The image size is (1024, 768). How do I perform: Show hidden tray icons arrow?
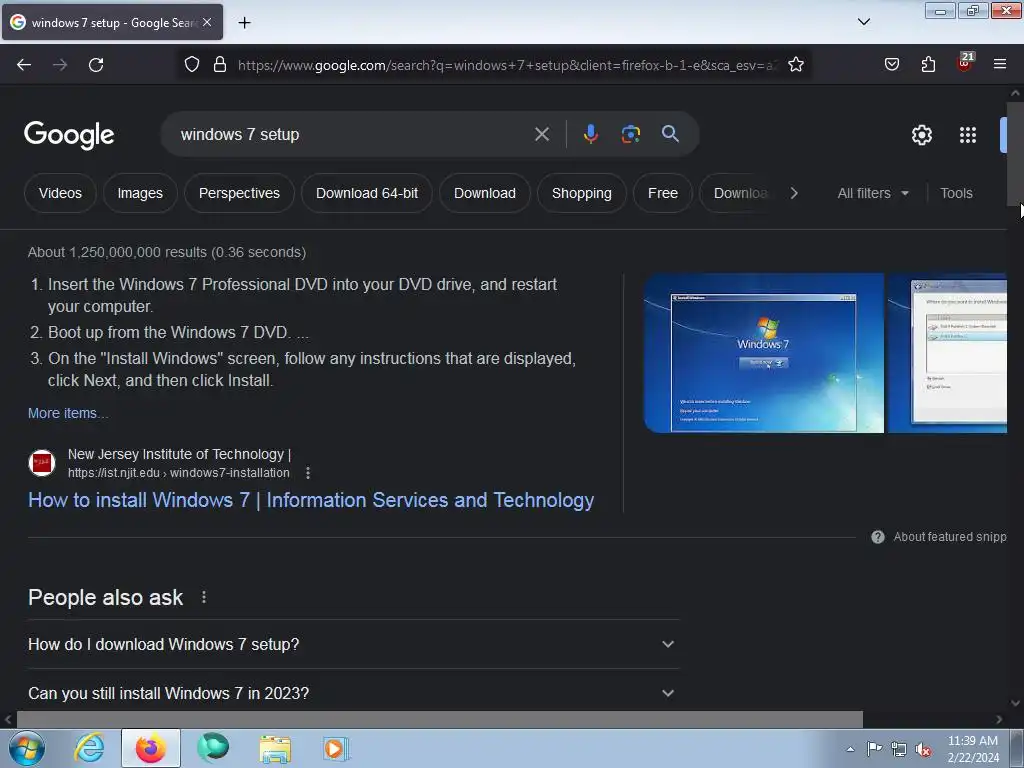[x=850, y=749]
